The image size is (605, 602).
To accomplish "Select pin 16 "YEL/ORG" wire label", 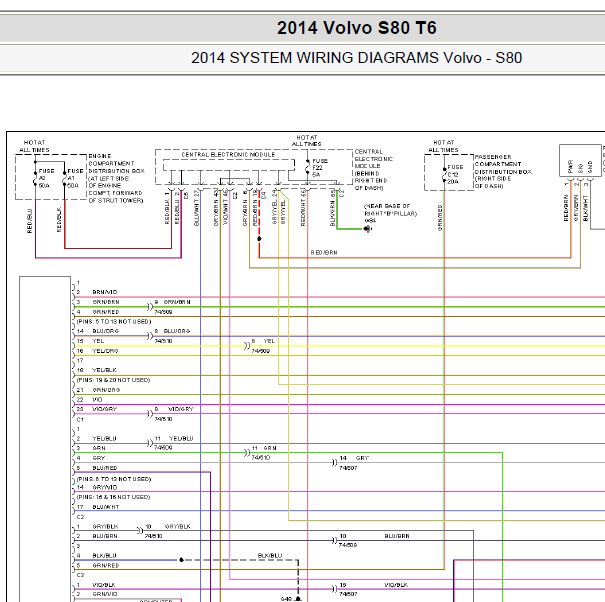I will pos(105,351).
